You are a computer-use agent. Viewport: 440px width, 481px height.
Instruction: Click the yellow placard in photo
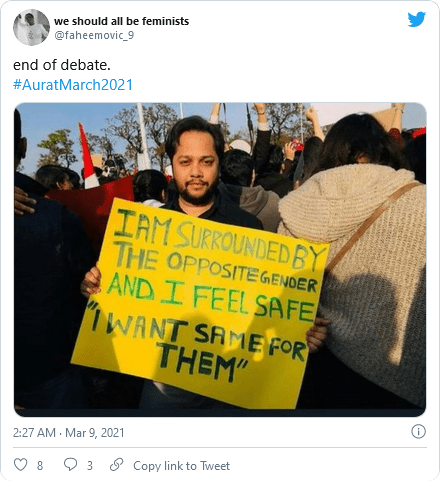(199, 303)
